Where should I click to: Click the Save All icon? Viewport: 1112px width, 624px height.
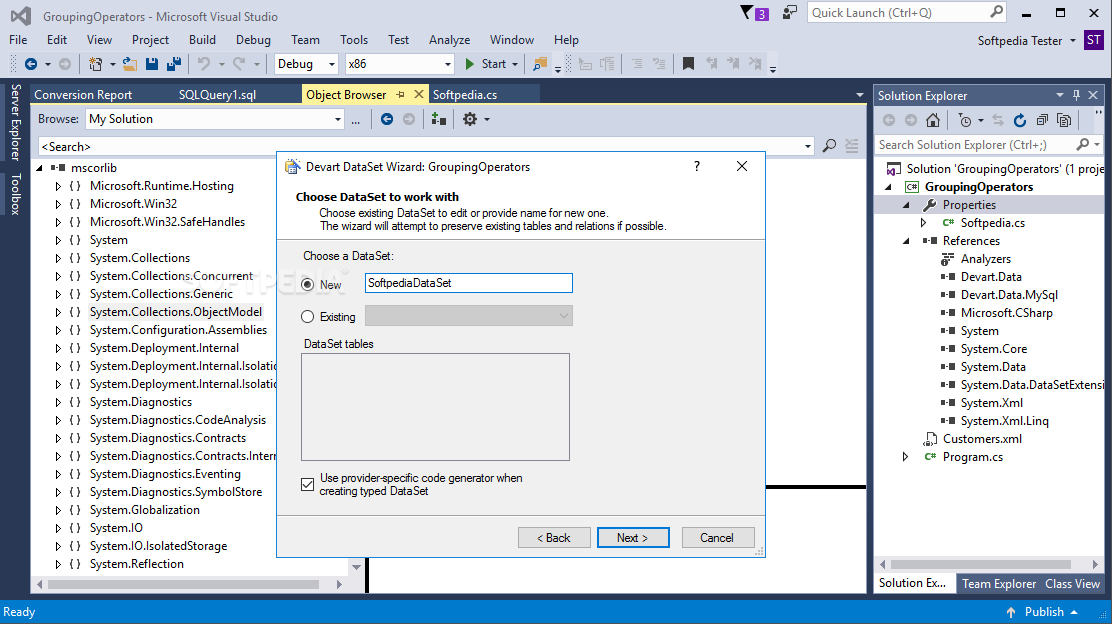[x=174, y=64]
